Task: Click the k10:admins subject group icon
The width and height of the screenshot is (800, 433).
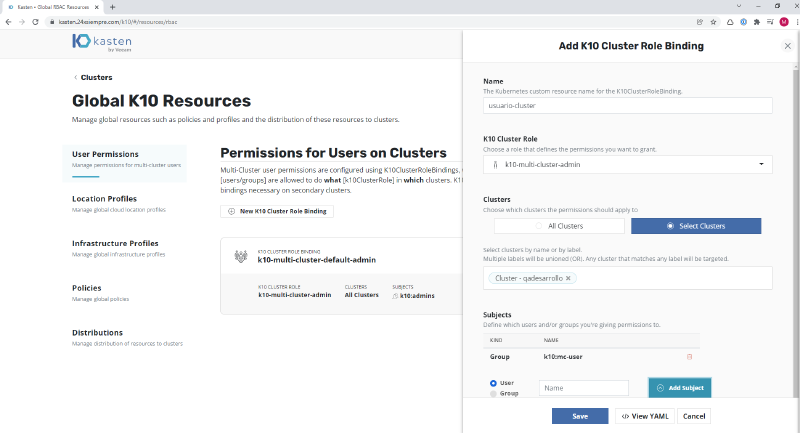Action: coord(395,296)
